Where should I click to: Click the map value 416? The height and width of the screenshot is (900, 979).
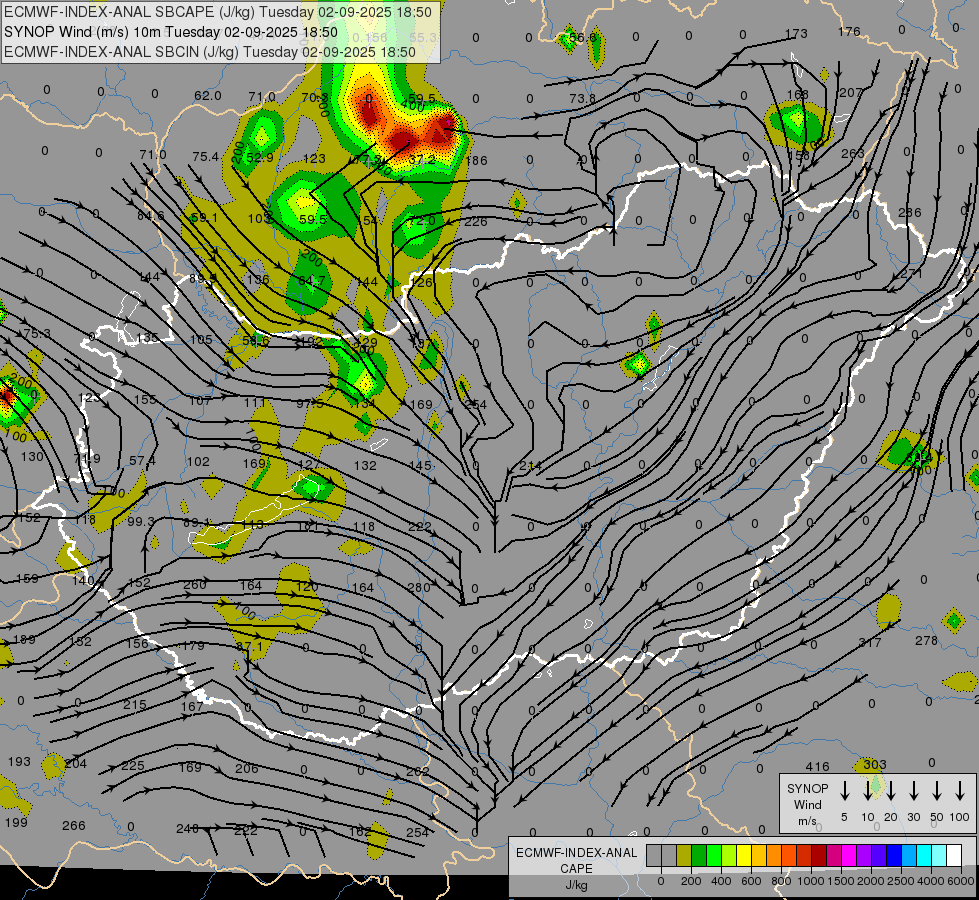tap(817, 766)
